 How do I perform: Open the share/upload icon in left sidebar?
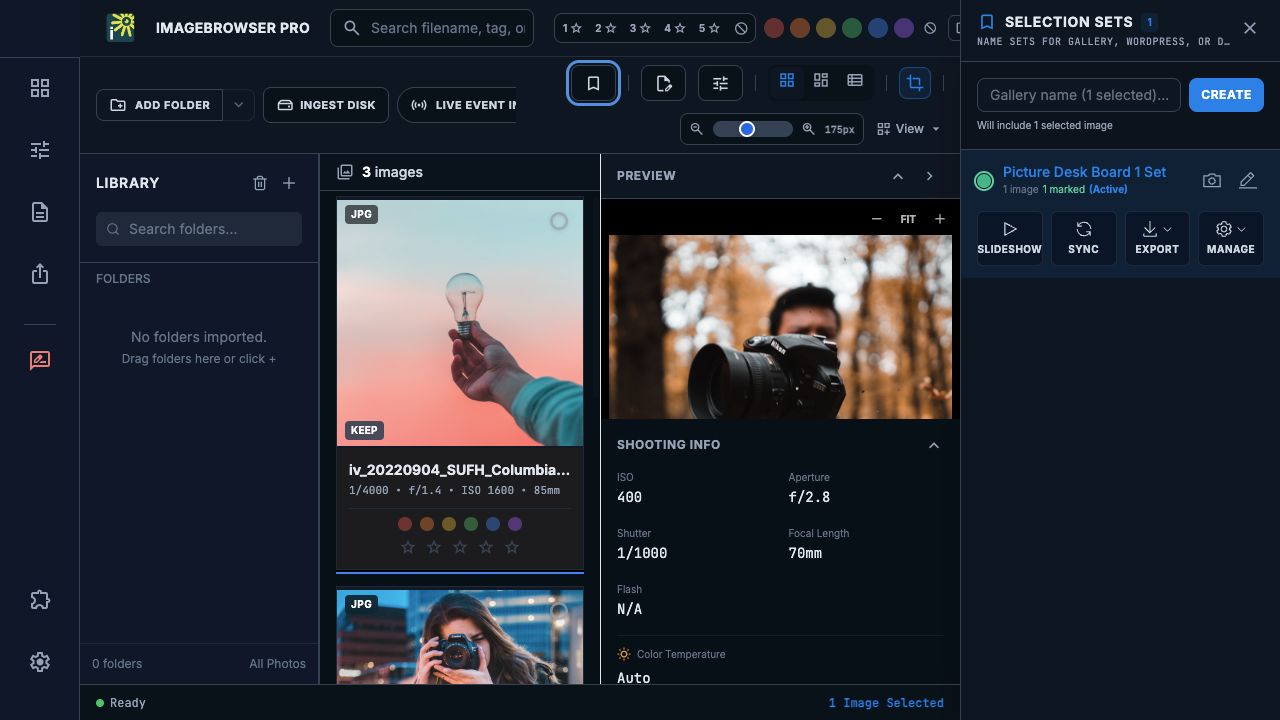coord(40,274)
